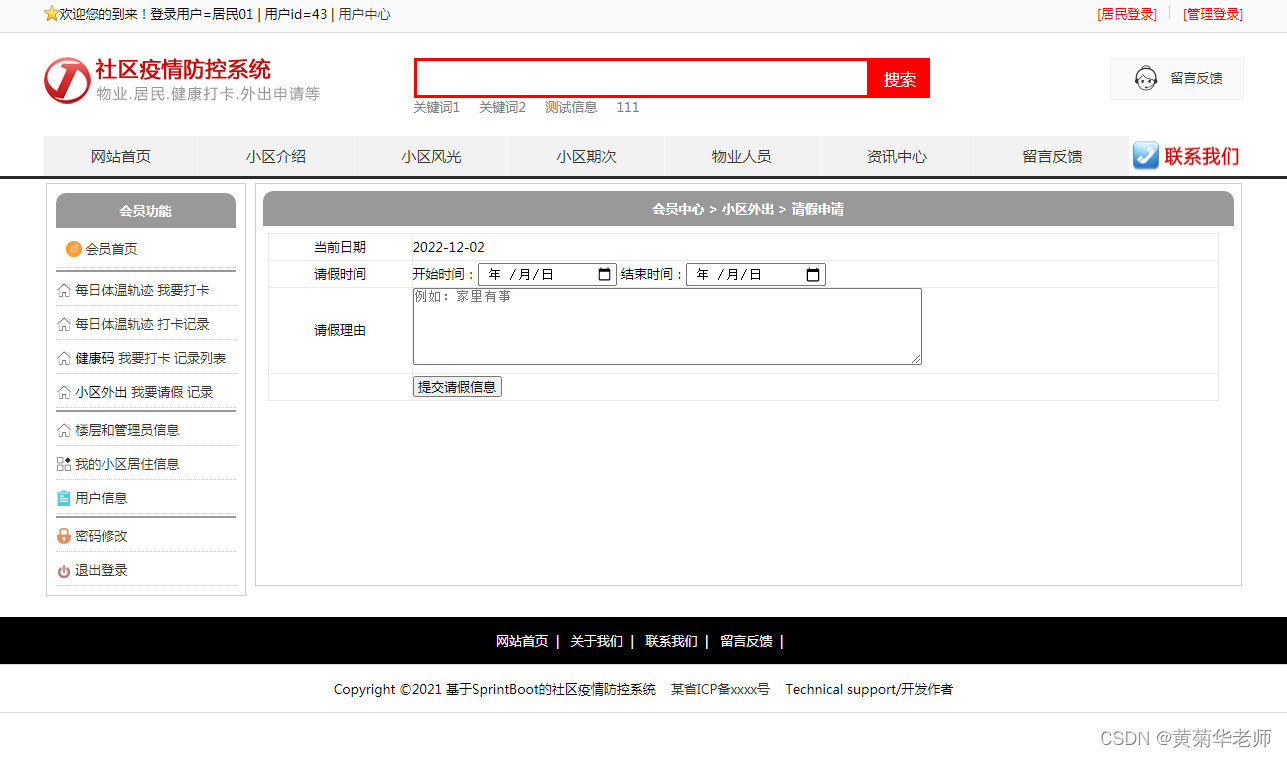Click 我要打卡 in the 健康码 row
1287x758 pixels.
tap(144, 359)
